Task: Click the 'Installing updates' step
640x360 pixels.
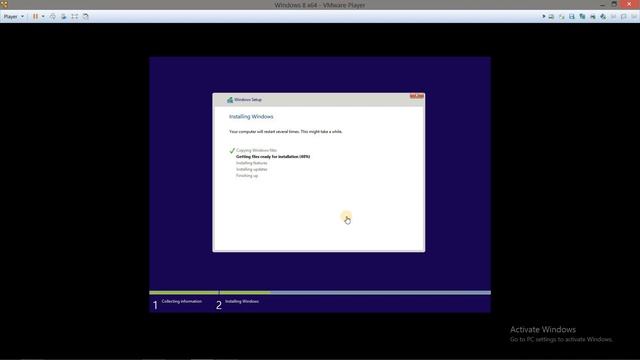Action: 251,169
